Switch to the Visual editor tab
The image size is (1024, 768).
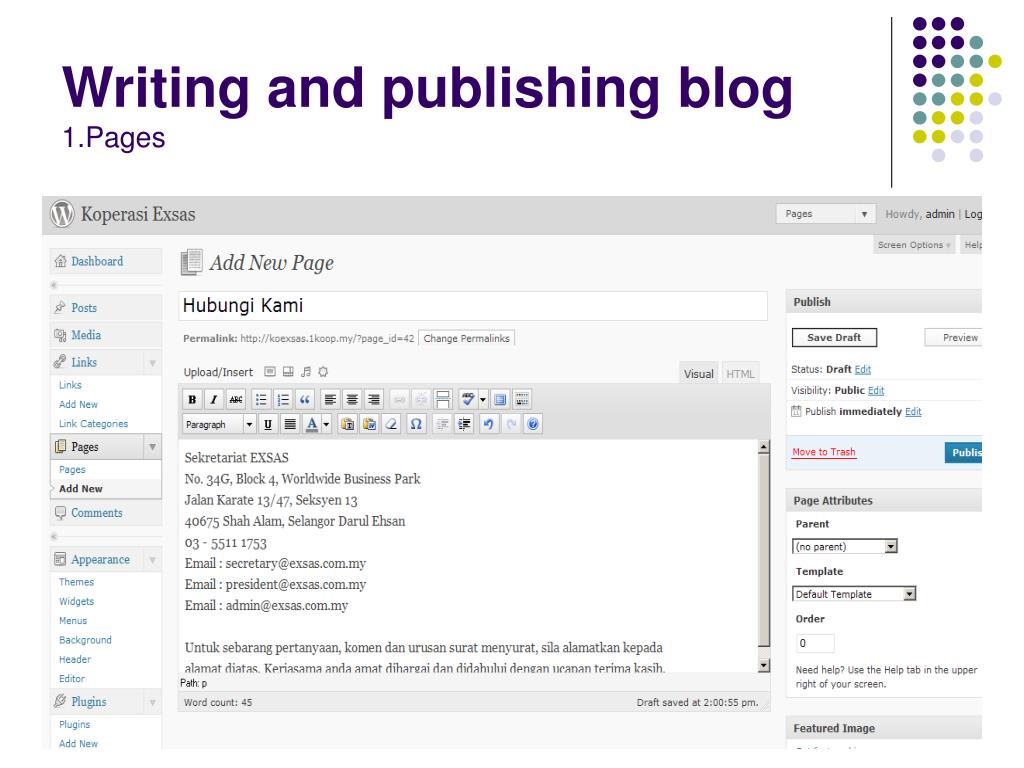pos(699,374)
